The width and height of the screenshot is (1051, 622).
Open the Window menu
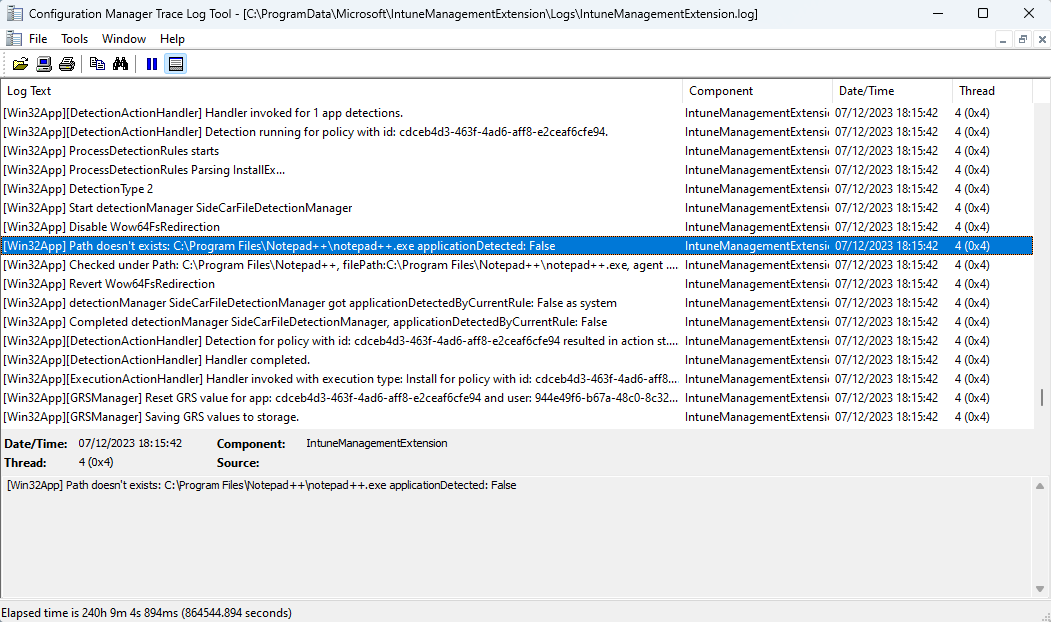point(123,38)
